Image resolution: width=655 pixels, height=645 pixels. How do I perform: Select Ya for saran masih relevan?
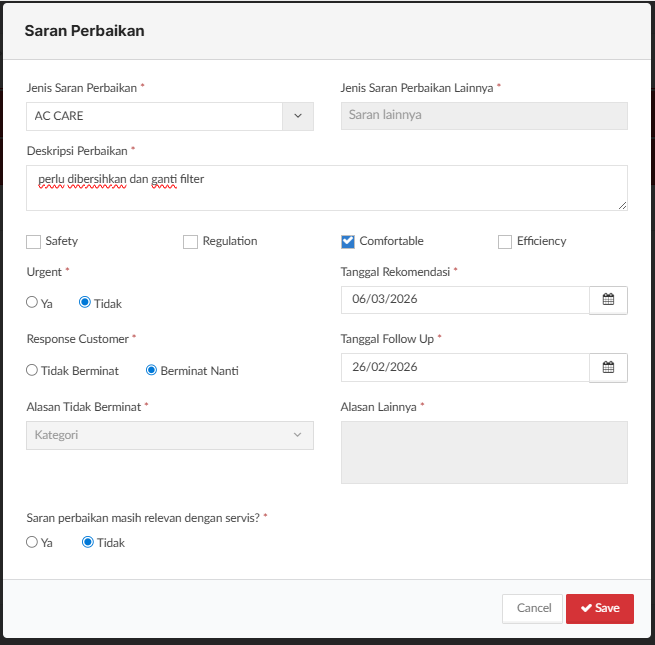(33, 542)
